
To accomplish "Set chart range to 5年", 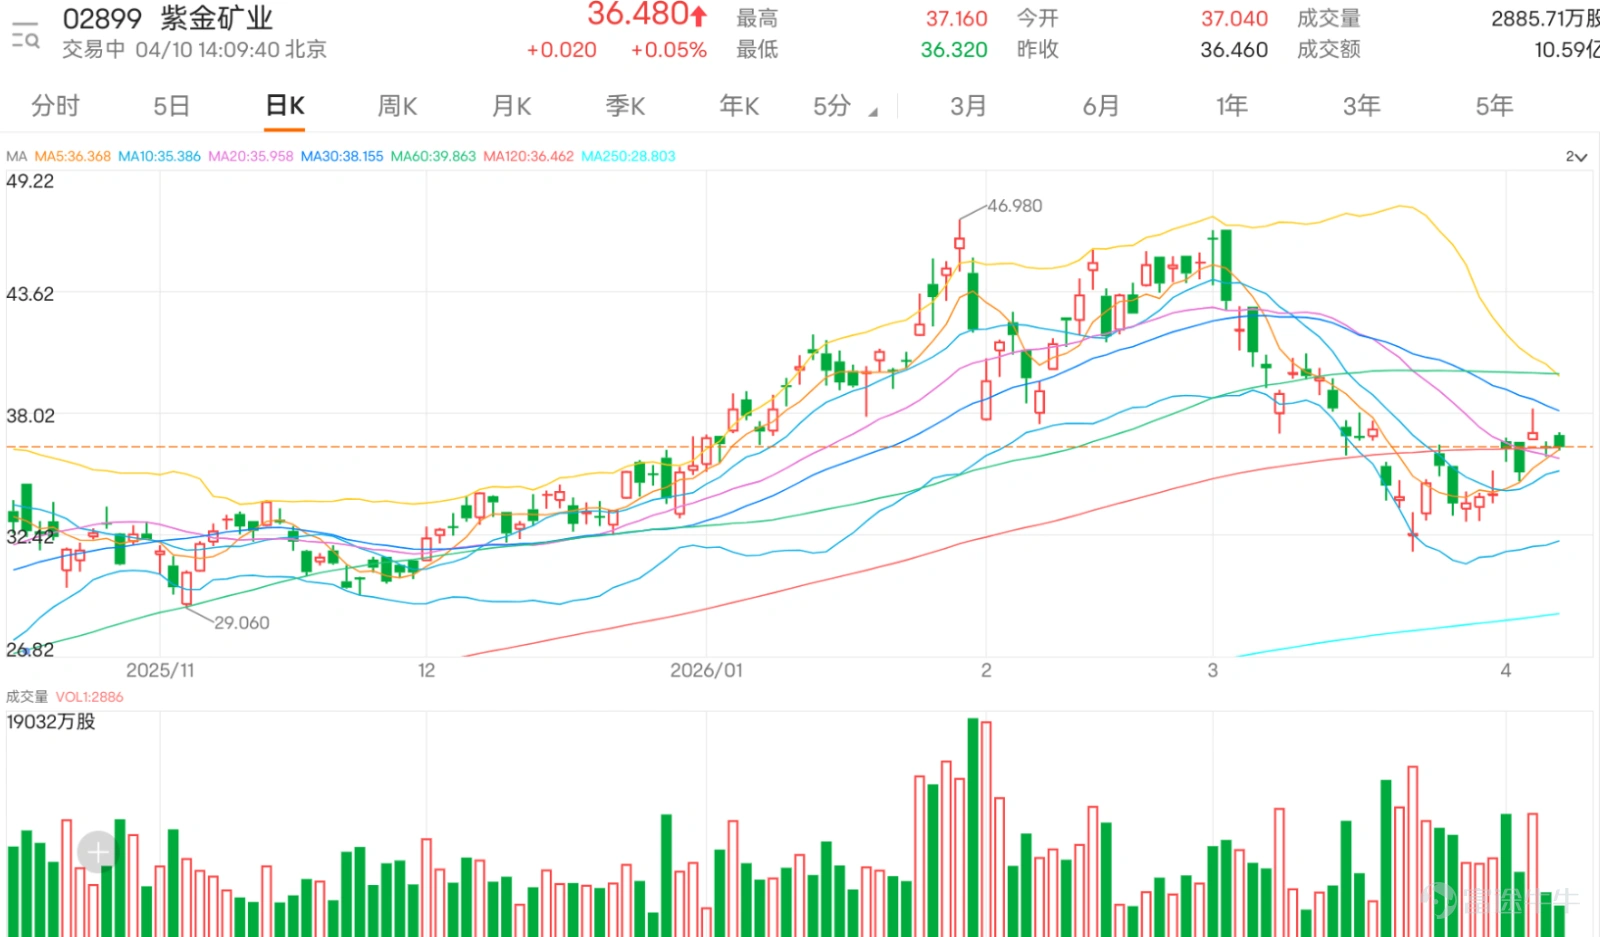I will point(1495,106).
